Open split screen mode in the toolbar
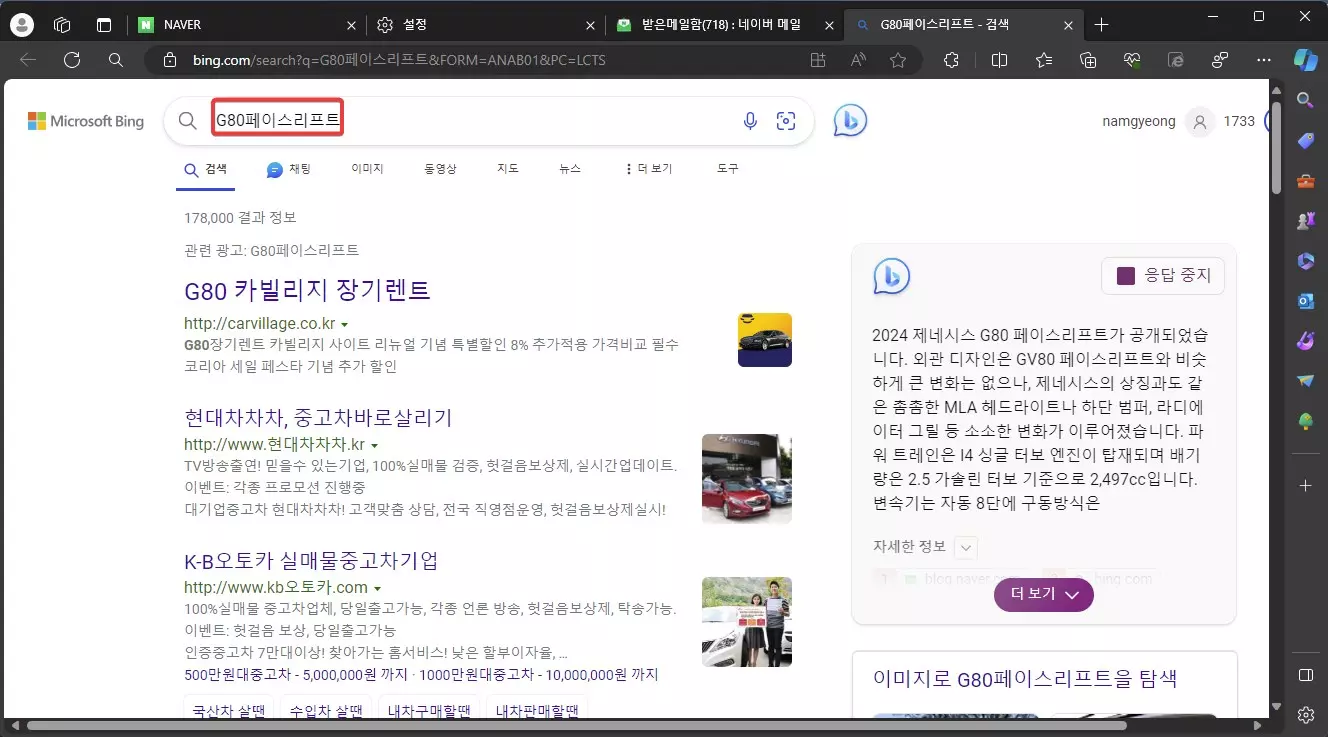The width and height of the screenshot is (1328, 737). pos(999,60)
